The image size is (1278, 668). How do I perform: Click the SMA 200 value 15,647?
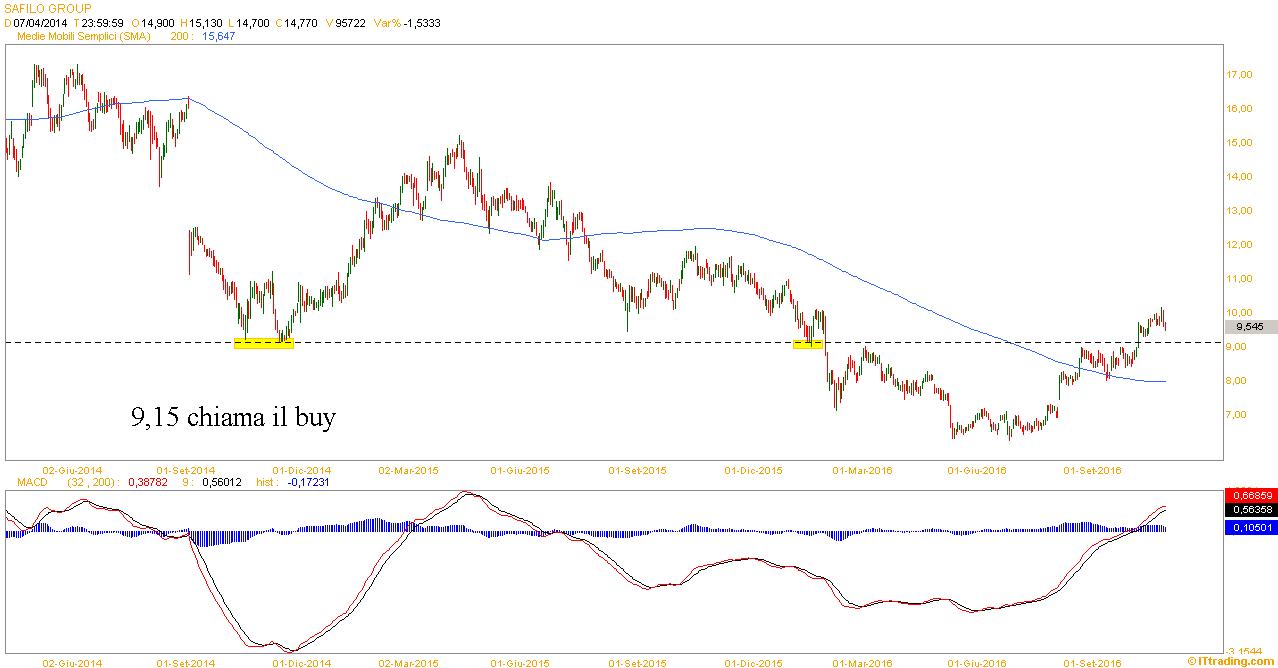coord(218,36)
